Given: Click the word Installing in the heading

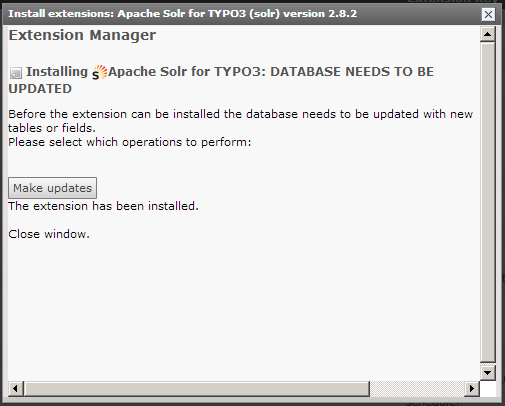Looking at the screenshot, I should click(57, 72).
